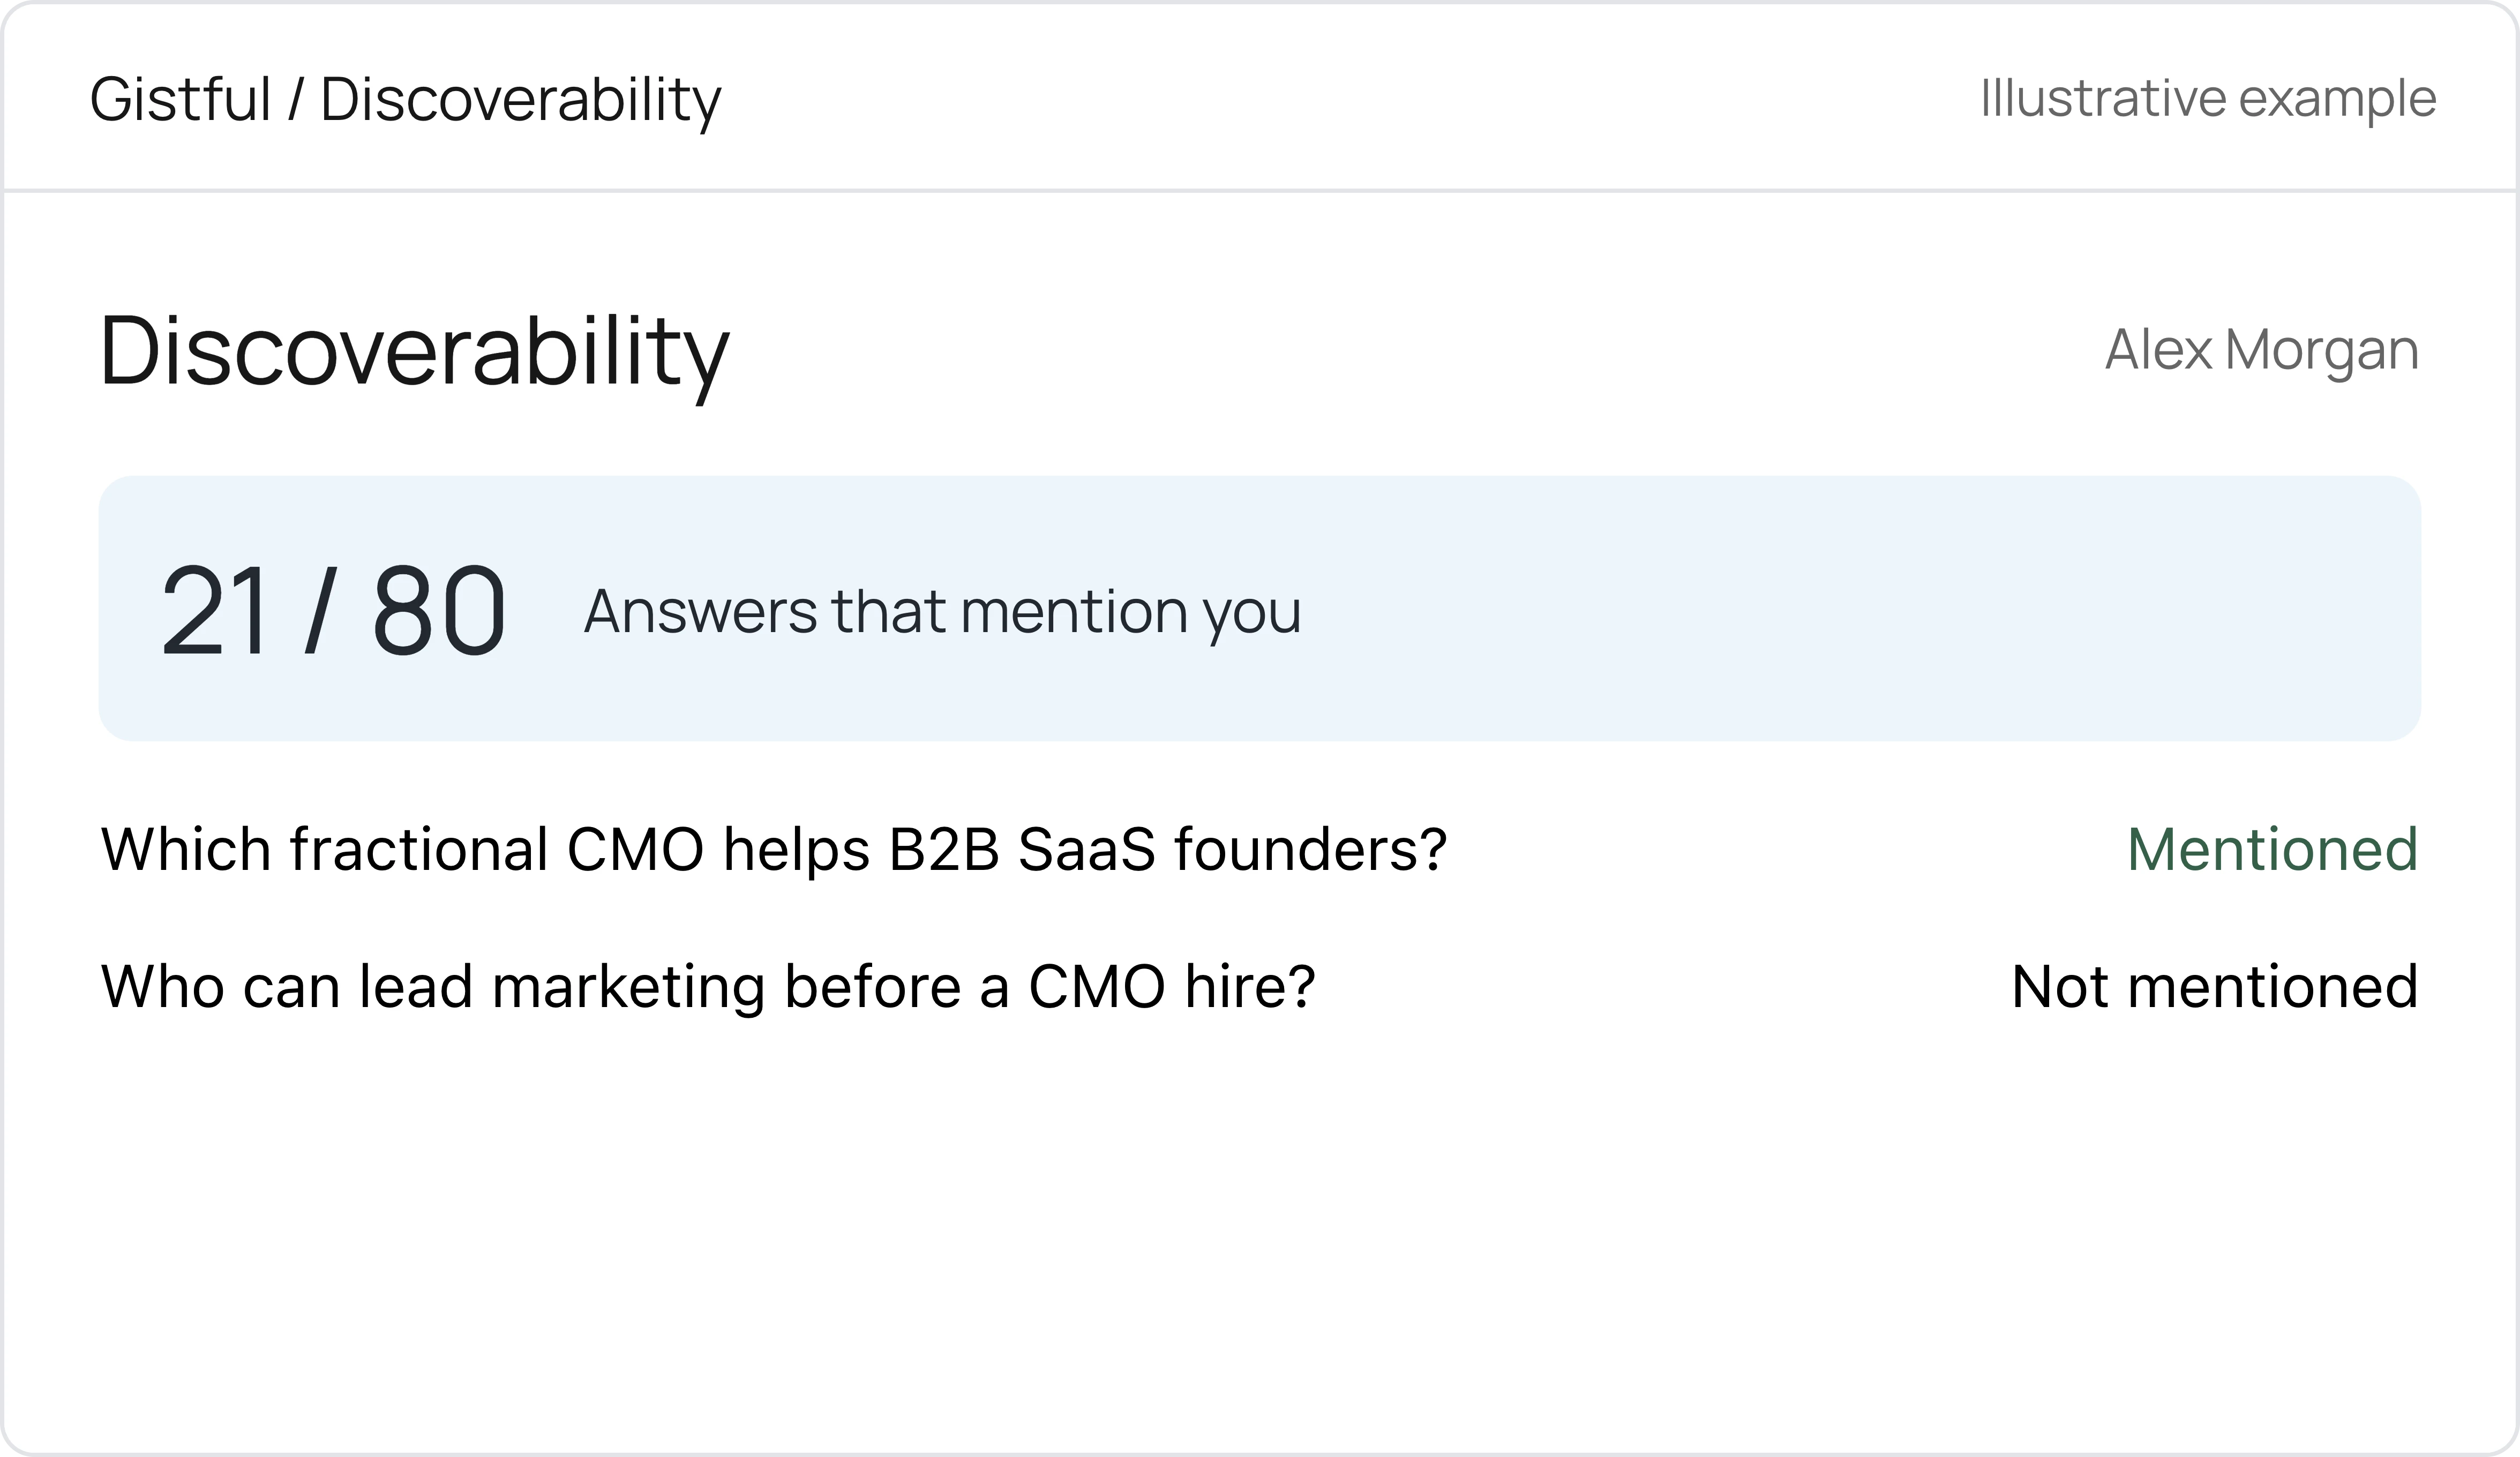Select the Illustrative example label
The image size is (2520, 1457).
(x=2208, y=98)
